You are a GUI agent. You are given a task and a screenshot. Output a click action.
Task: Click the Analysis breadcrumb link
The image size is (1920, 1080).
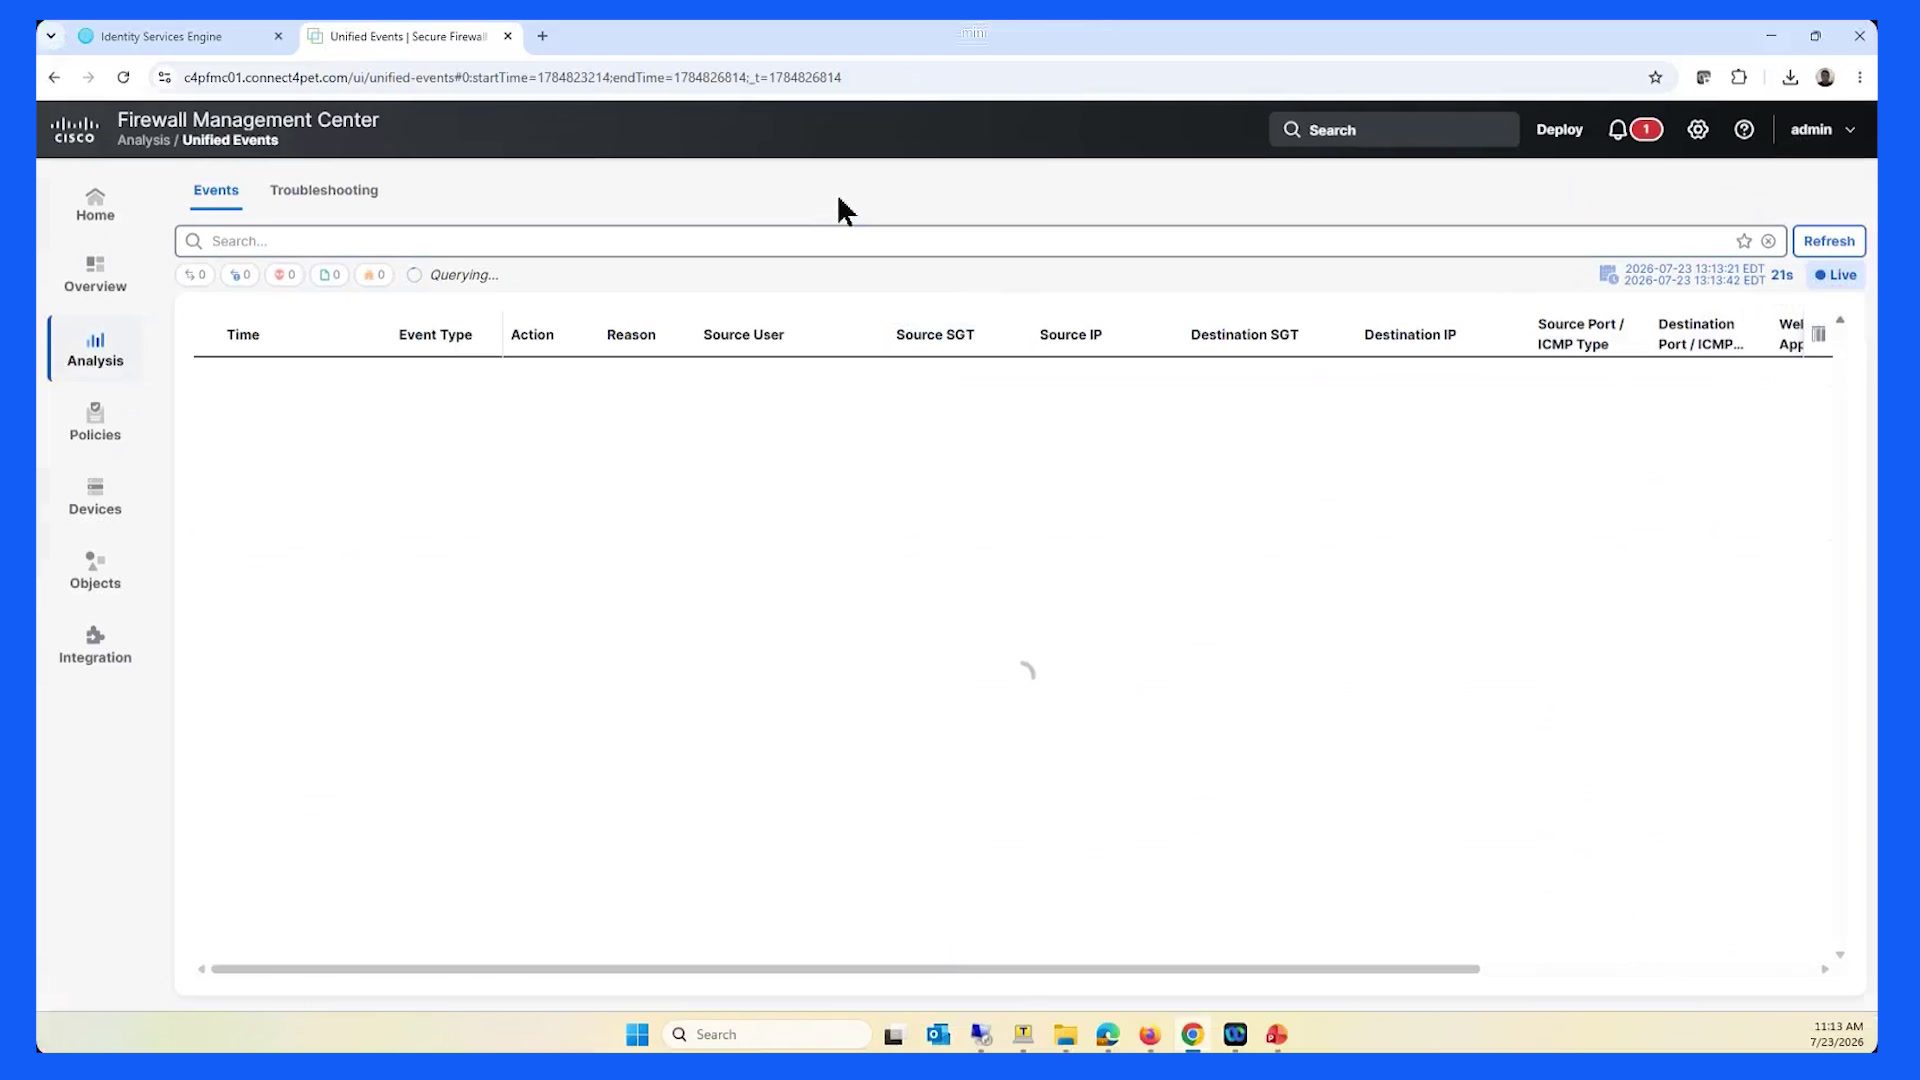143,141
